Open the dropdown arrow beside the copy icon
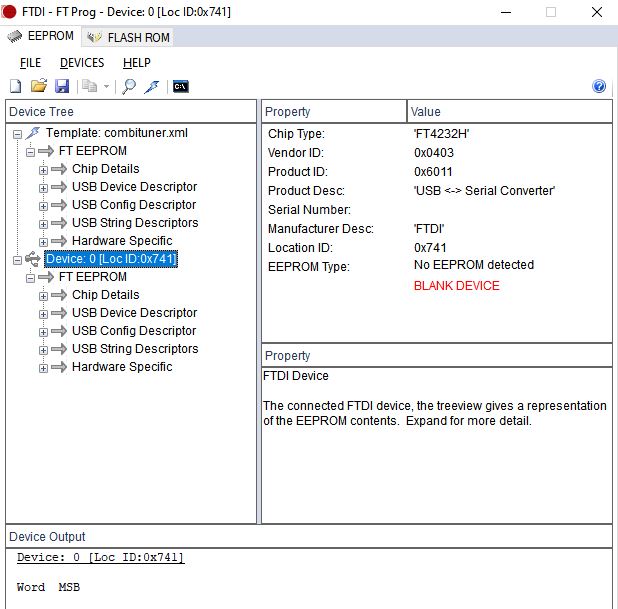The image size is (618, 609). point(106,86)
